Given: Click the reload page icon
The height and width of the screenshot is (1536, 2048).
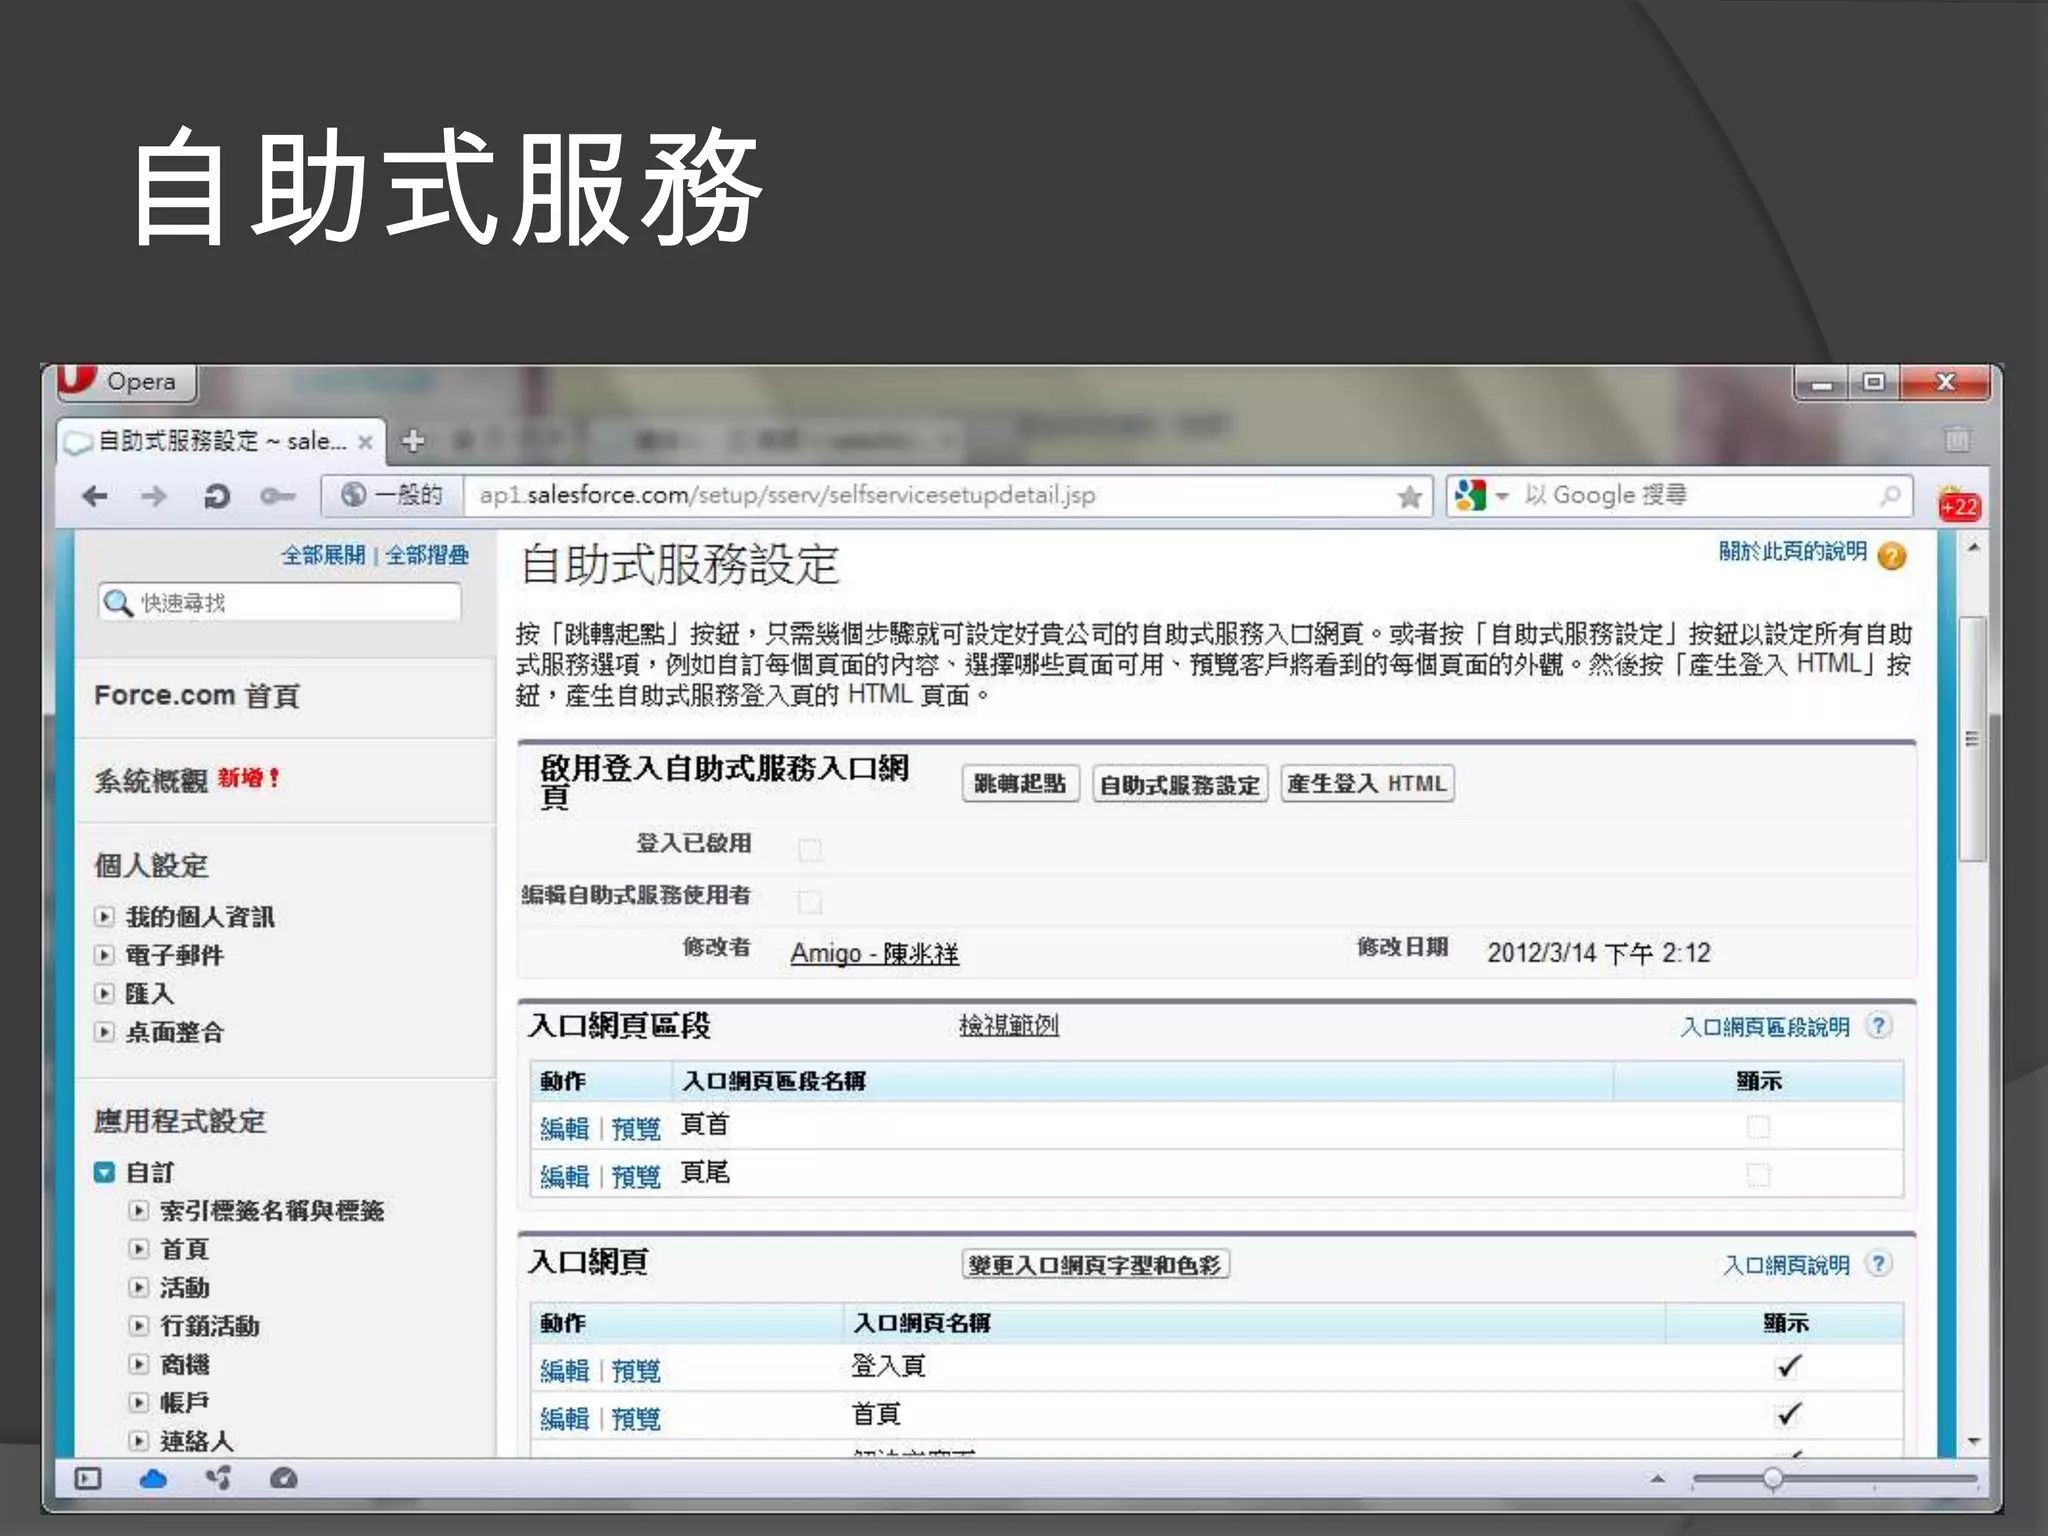Looking at the screenshot, I should click(216, 496).
